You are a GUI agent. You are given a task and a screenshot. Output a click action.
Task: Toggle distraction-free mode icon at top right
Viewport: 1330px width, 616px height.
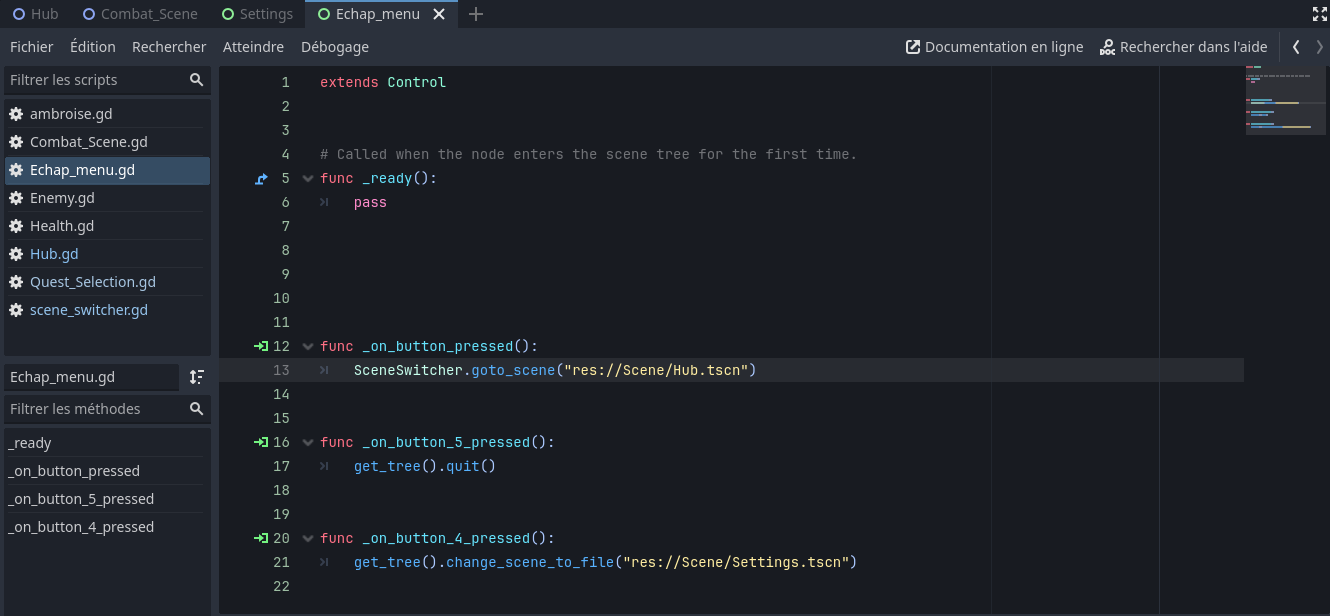[1319, 14]
